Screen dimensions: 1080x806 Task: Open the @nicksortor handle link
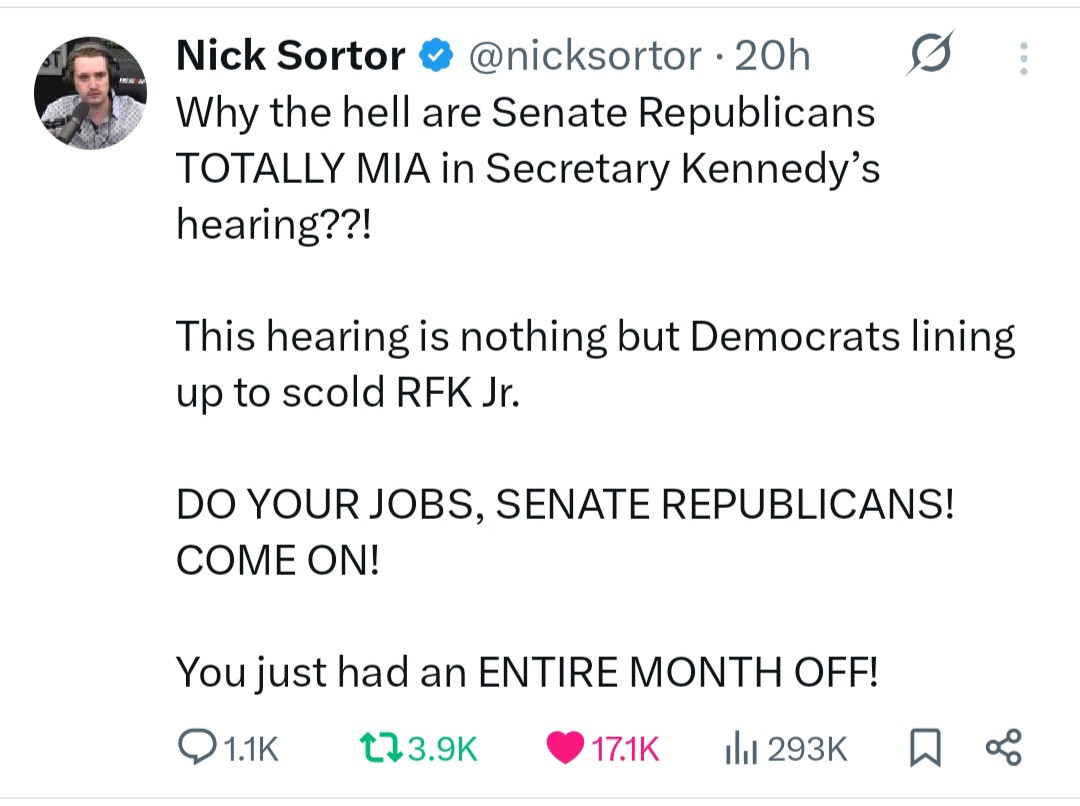pos(586,57)
